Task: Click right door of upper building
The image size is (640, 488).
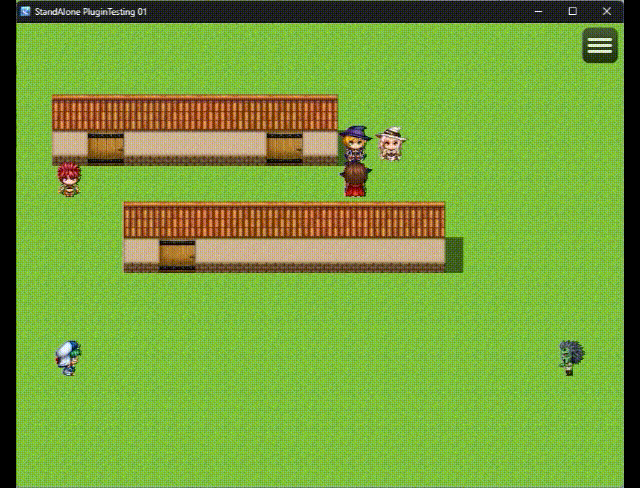Action: coord(284,149)
